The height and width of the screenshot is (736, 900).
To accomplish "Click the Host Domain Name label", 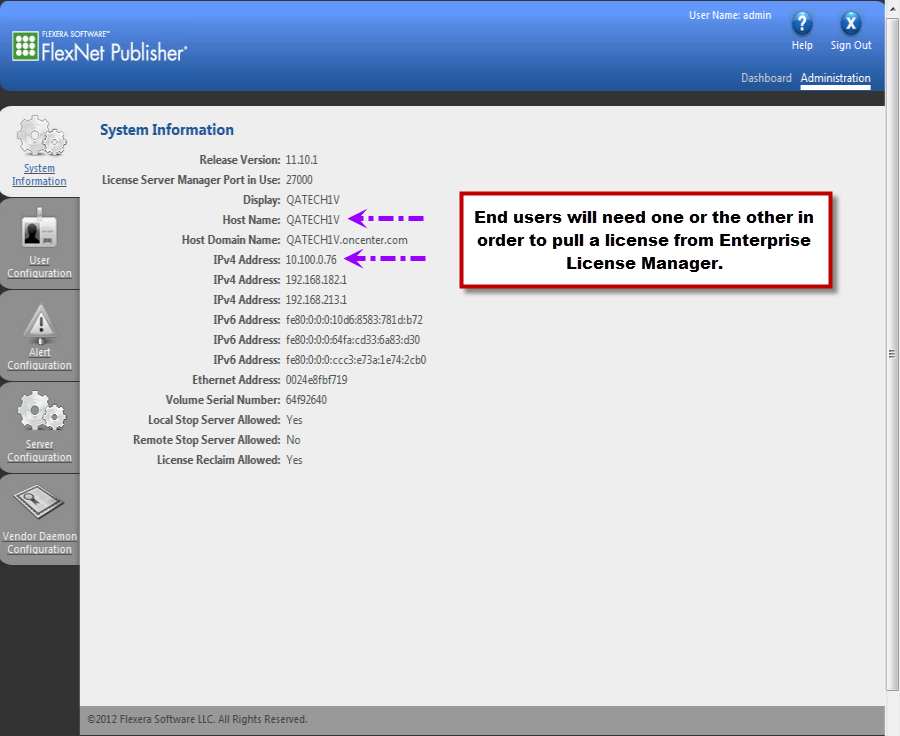I will click(x=231, y=240).
